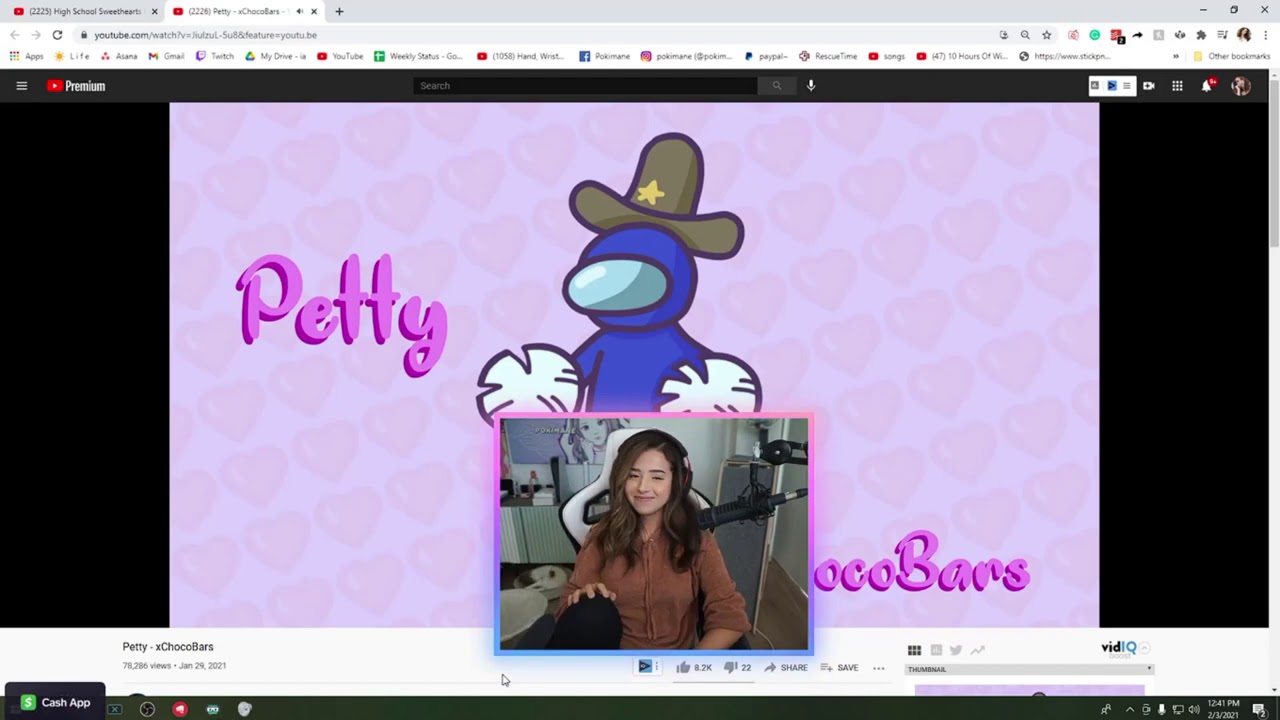The image size is (1280, 720).
Task: Open the video more actions ellipsis
Action: click(879, 668)
